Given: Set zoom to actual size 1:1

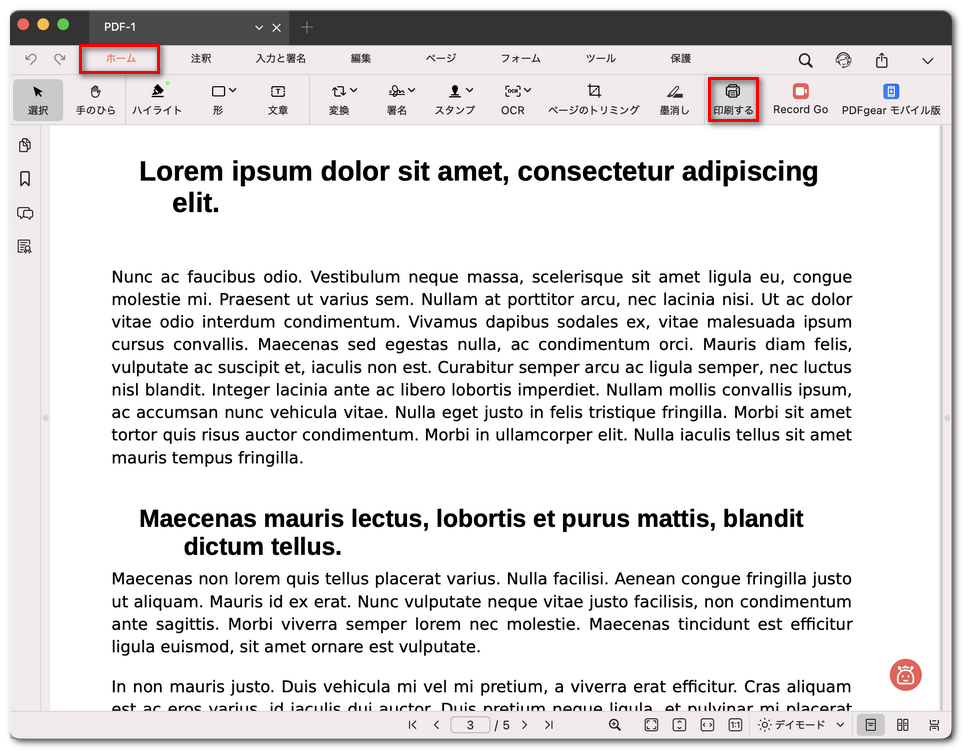Looking at the screenshot, I should point(735,725).
